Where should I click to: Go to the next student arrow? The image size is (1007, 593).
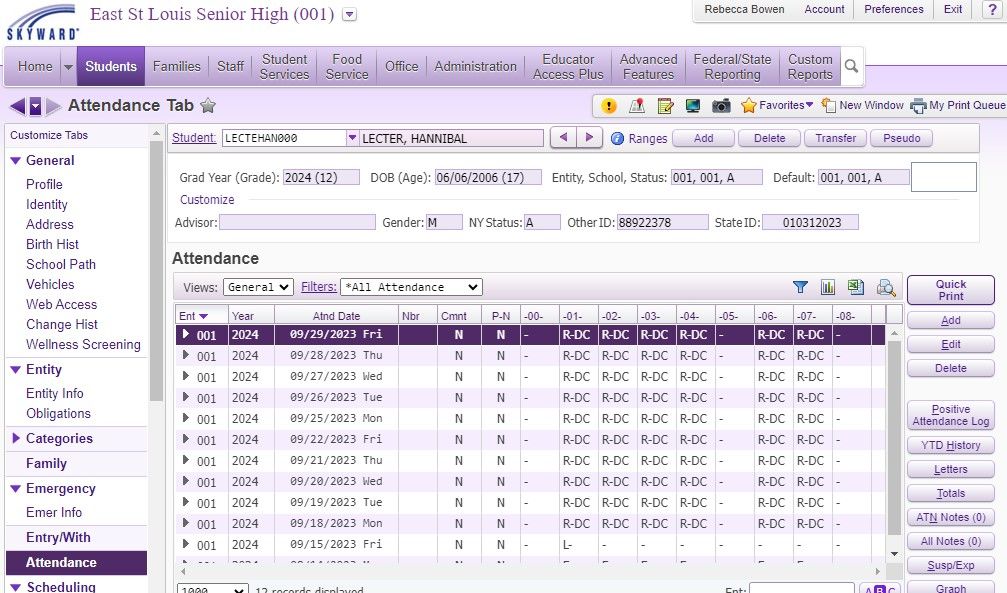click(590, 138)
